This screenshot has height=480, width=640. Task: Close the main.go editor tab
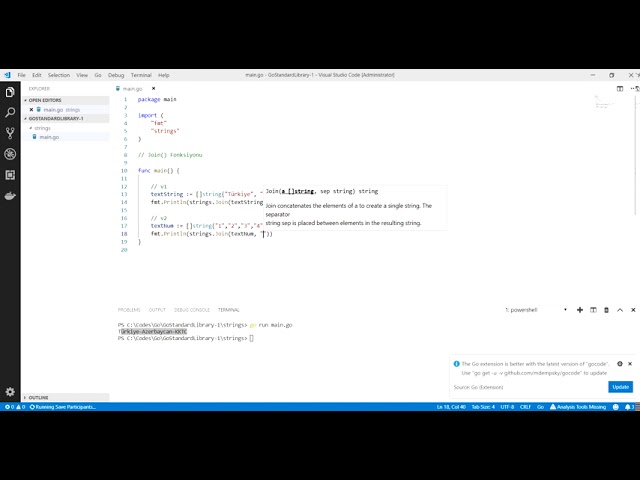(x=153, y=89)
